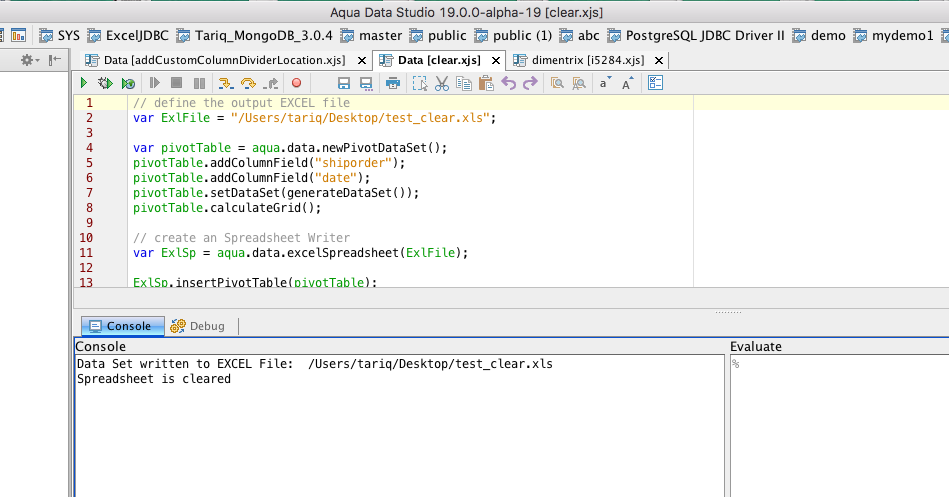The image size is (949, 497).
Task: Open the SYS server shortcut
Action: click(x=59, y=36)
